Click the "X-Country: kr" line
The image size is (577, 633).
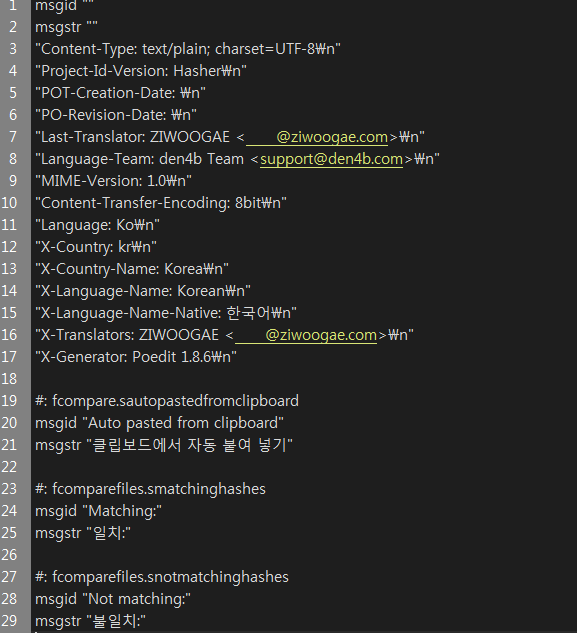pyautogui.click(x=96, y=247)
